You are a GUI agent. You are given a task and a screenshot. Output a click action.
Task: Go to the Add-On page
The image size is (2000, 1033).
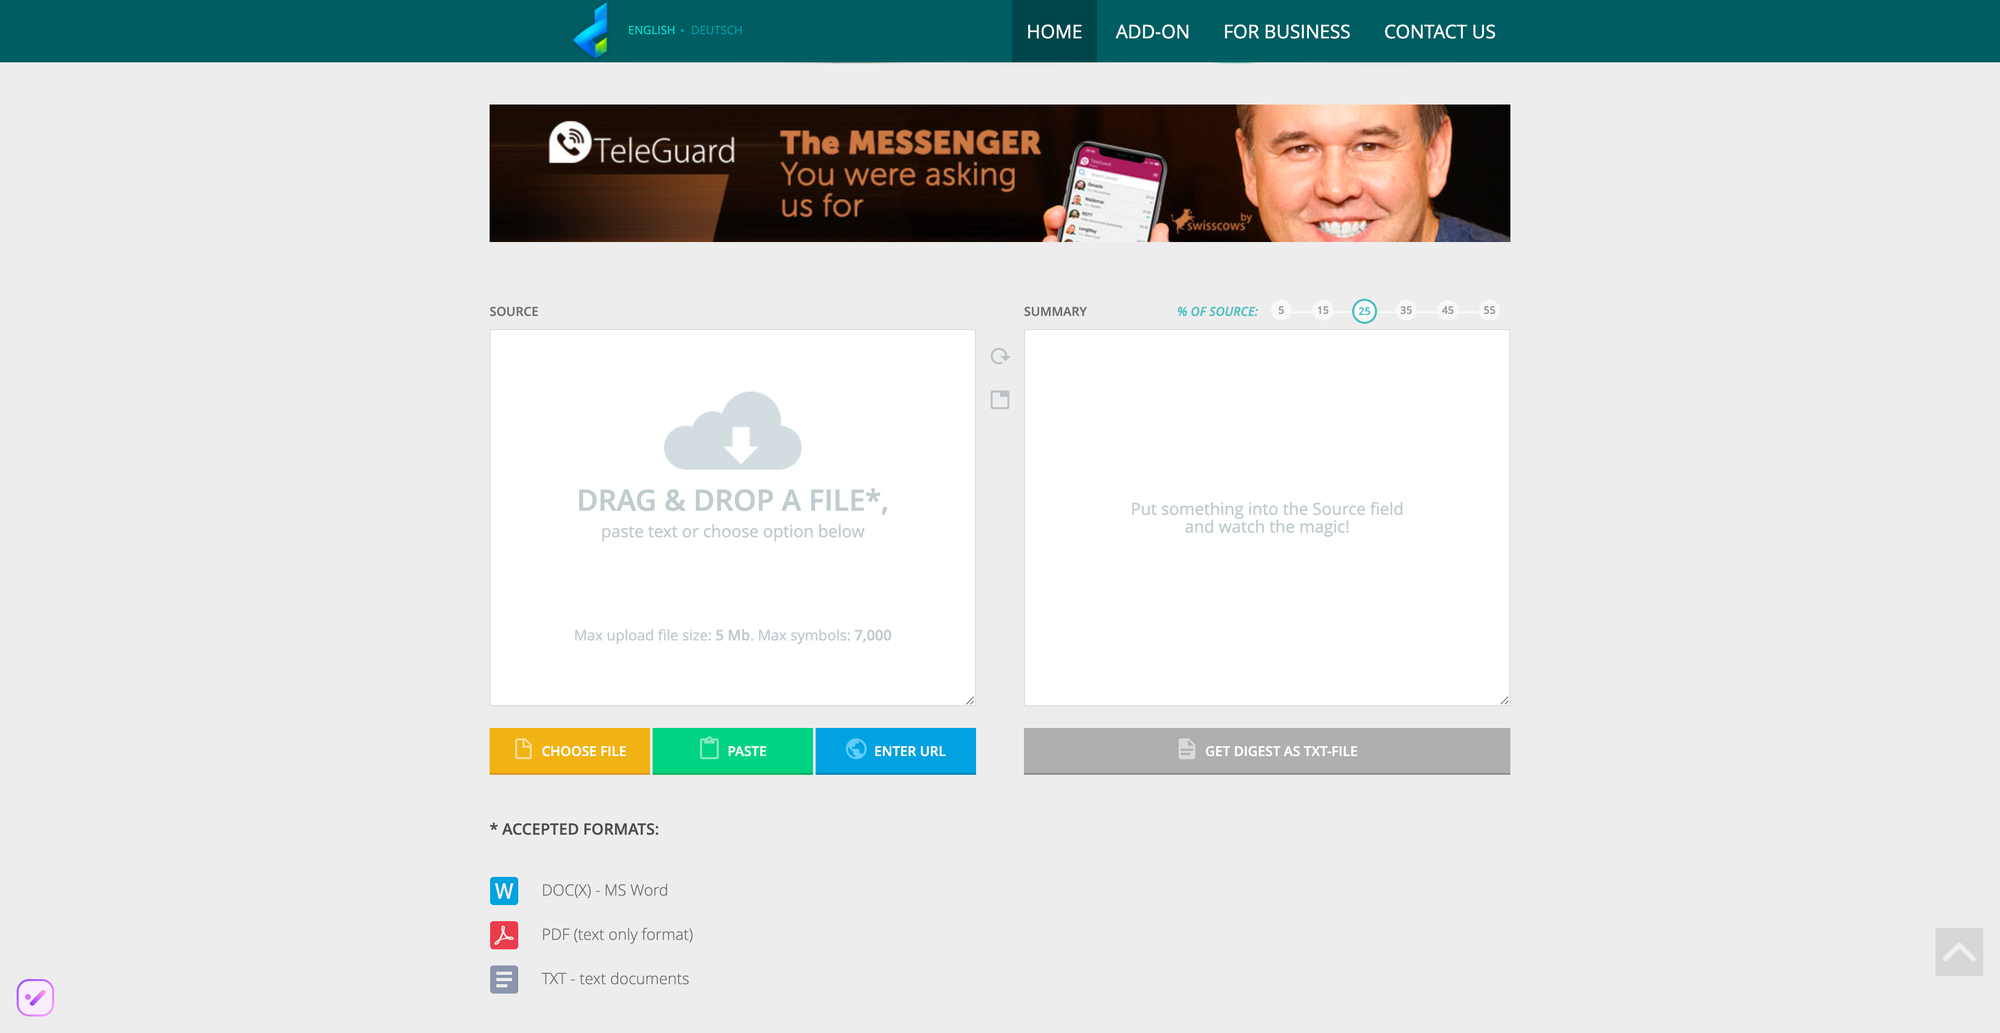coord(1152,31)
